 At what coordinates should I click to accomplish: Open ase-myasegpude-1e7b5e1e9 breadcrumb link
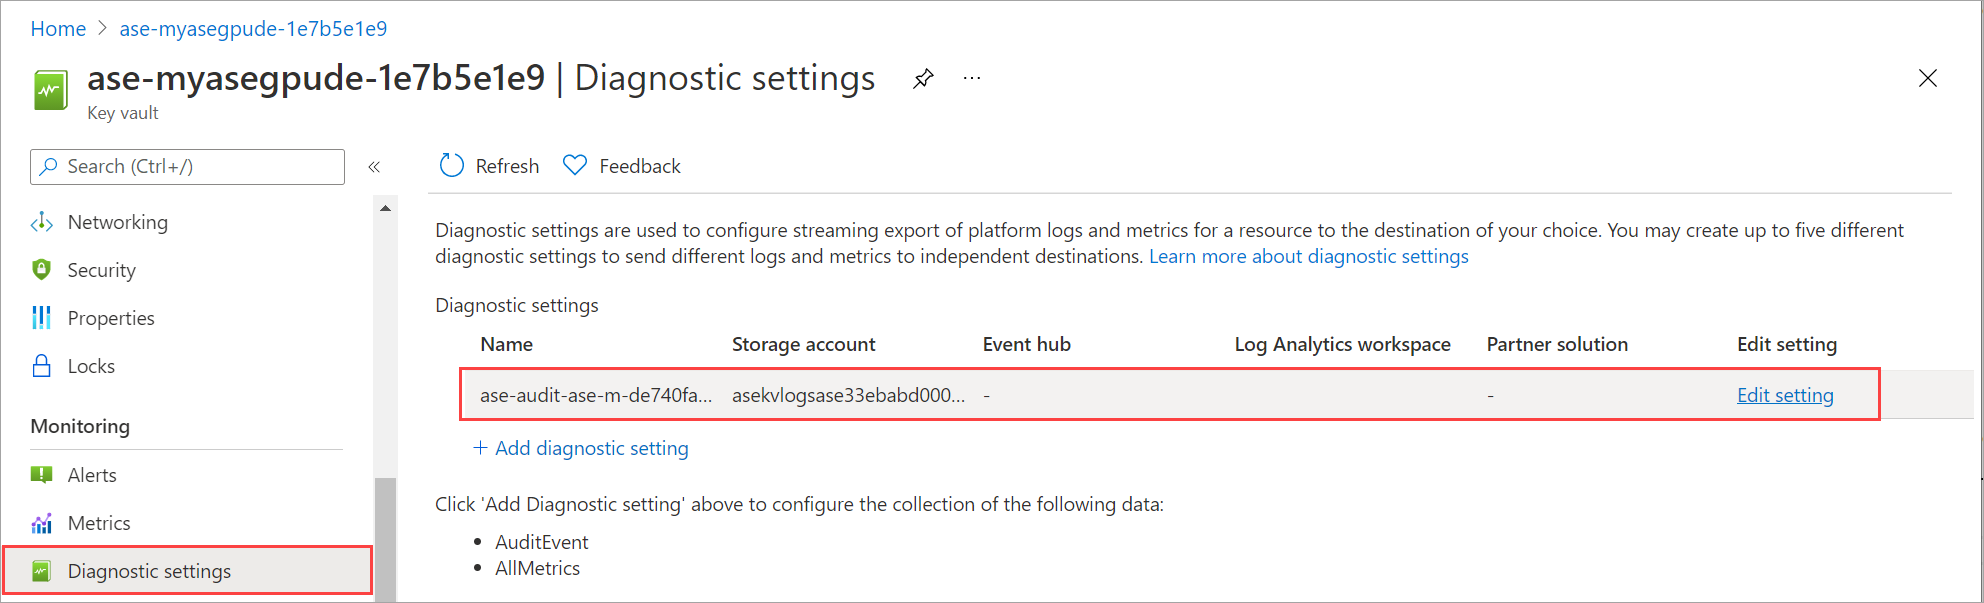pyautogui.click(x=253, y=29)
